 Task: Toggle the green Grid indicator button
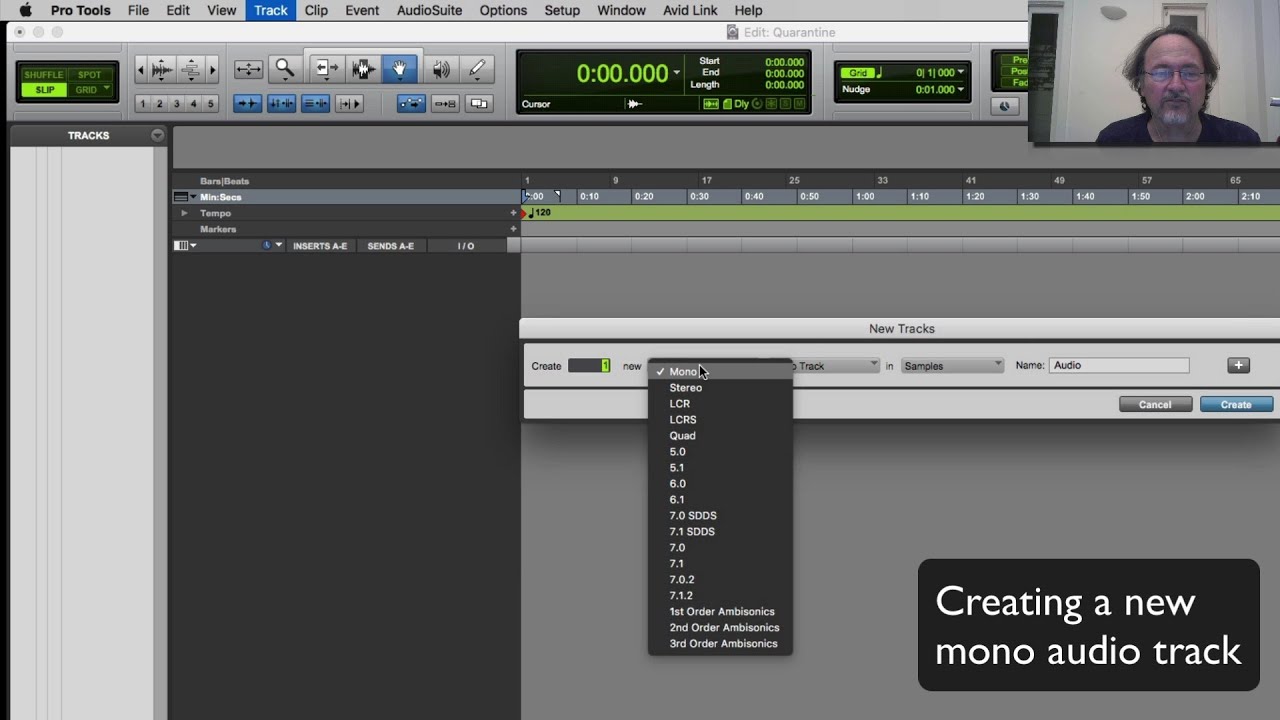[858, 73]
